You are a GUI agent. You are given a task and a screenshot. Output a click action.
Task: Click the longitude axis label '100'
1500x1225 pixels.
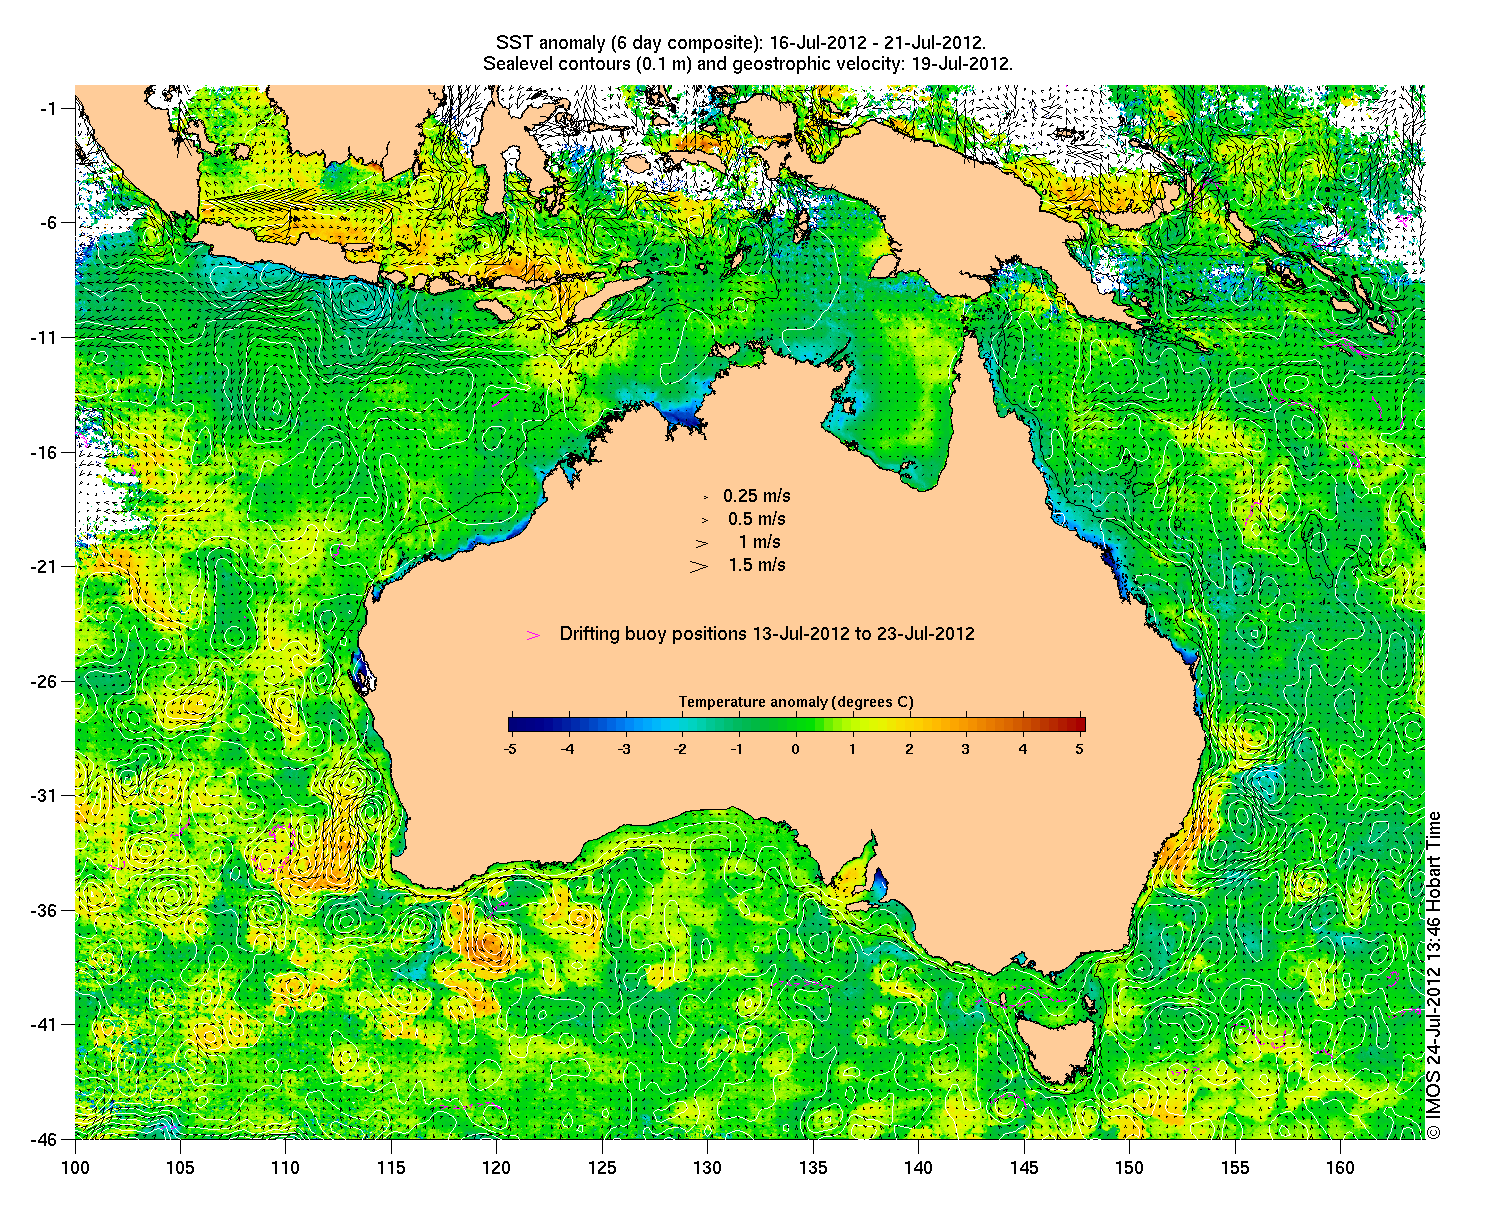75,1167
